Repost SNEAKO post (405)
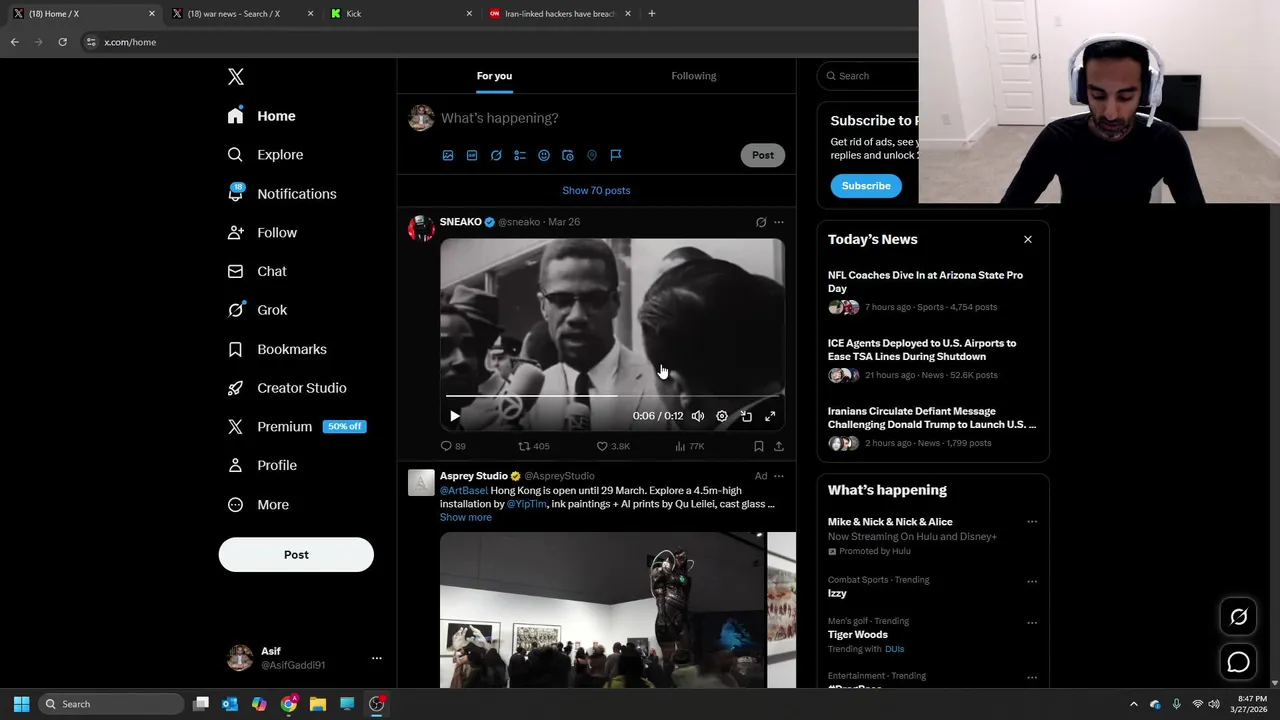1280x720 pixels. tap(534, 446)
